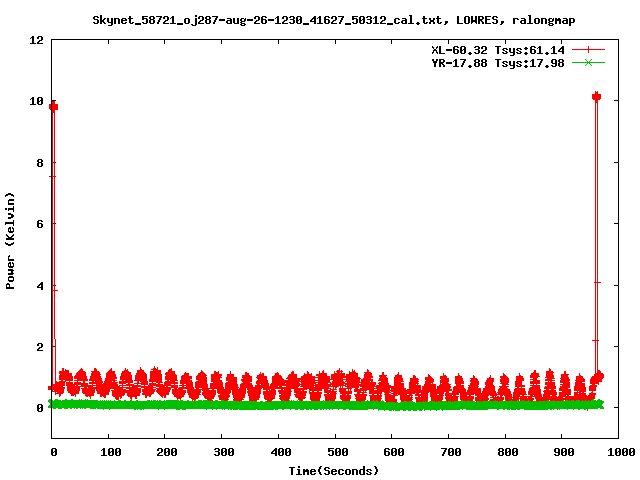The image size is (640, 480).
Task: Click the red spike peak near 960 seconds
Action: pos(596,97)
